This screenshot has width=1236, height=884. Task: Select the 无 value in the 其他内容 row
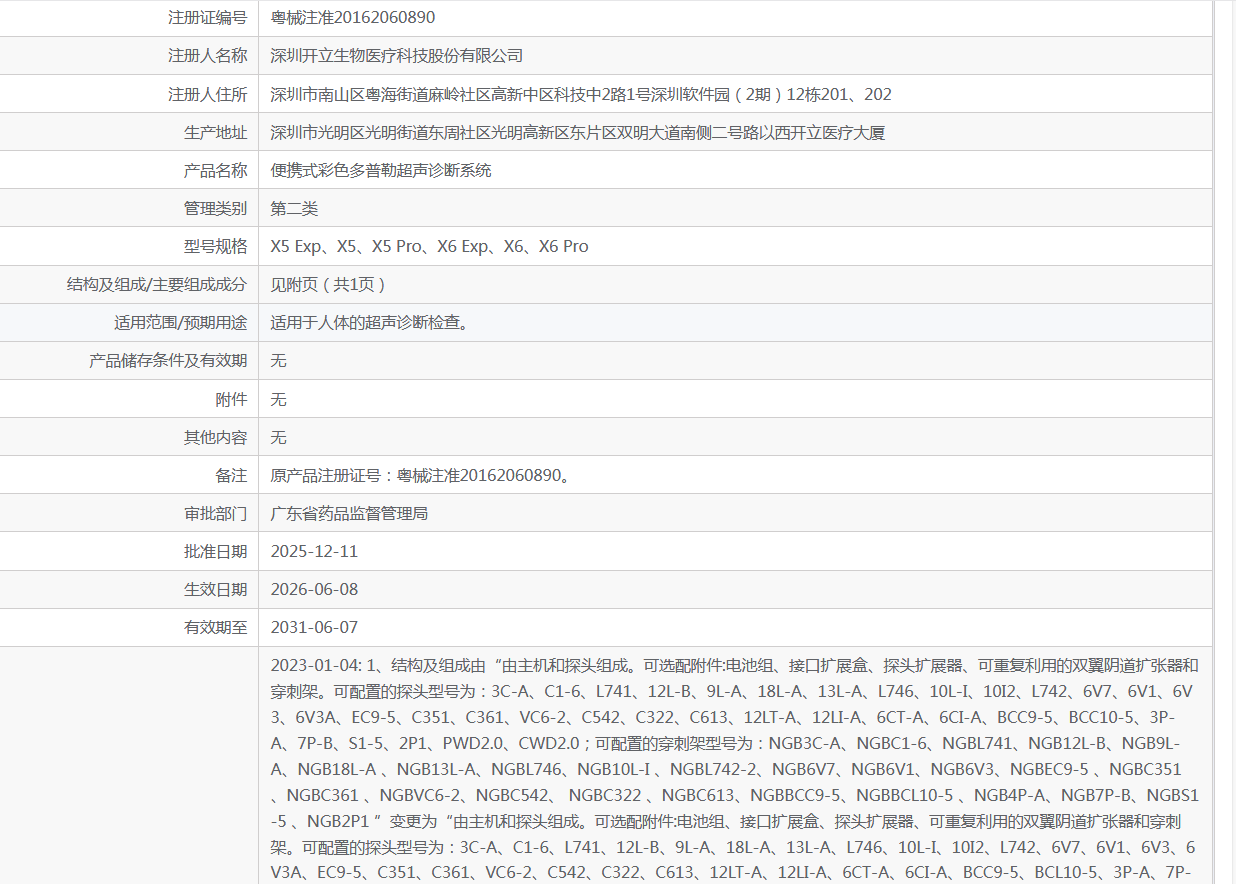[x=278, y=437]
